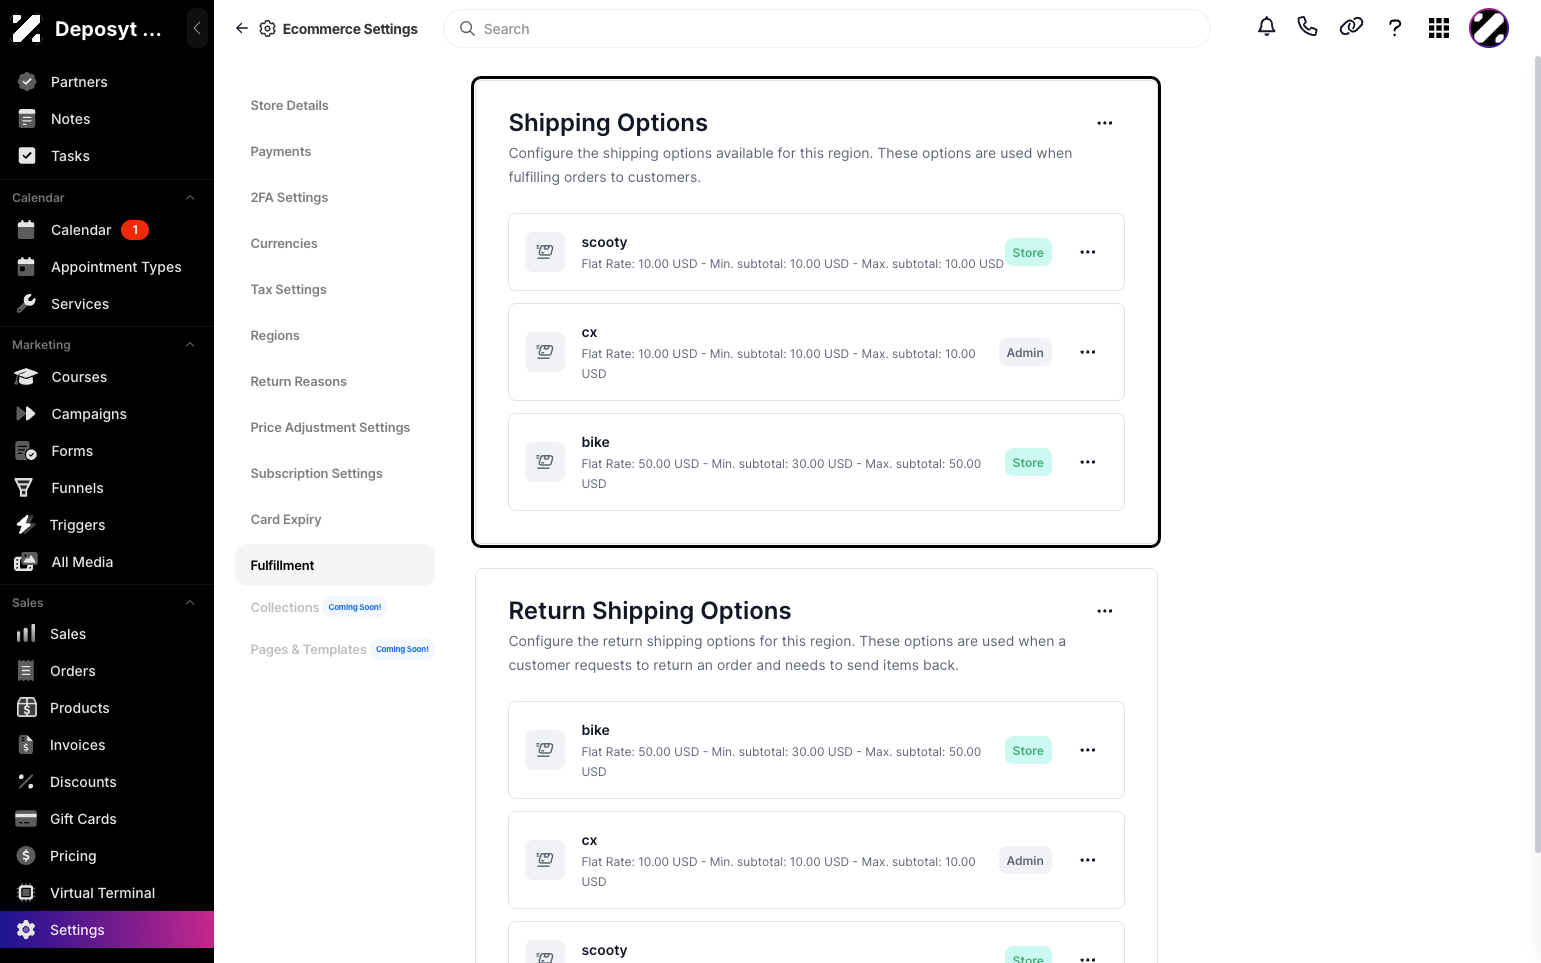Open bike shipping option menu
The image size is (1541, 963).
tap(1088, 462)
